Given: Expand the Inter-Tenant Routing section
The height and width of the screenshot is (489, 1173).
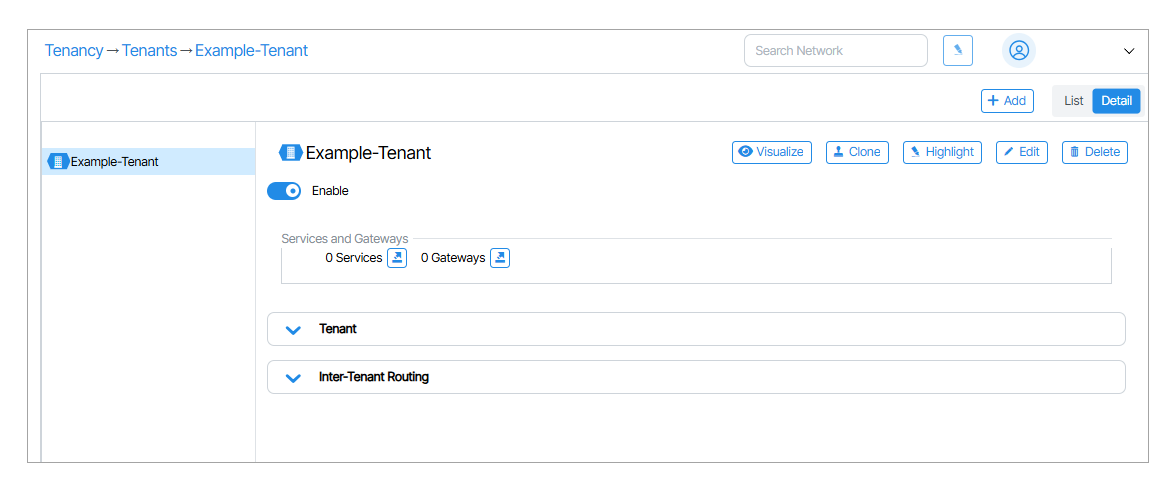Looking at the screenshot, I should 294,378.
